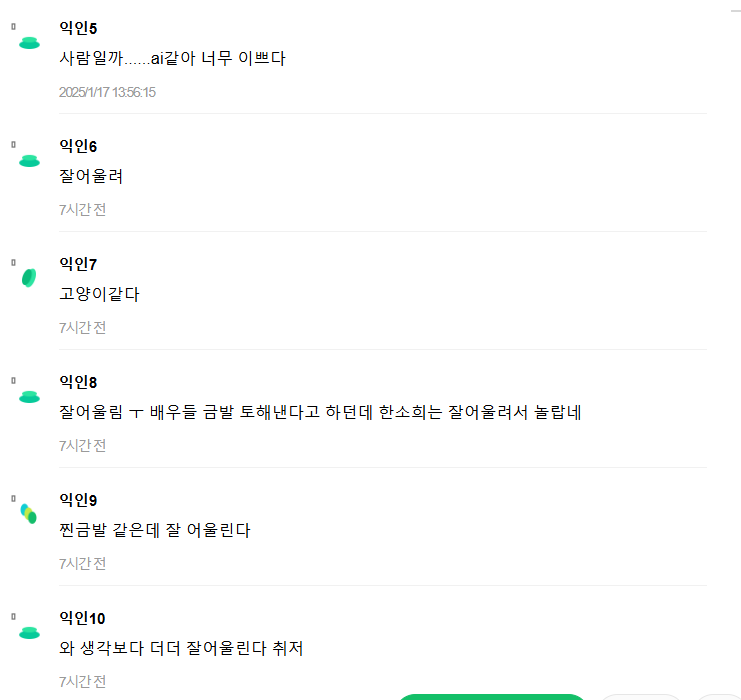Viewport: 741px width, 700px height.
Task: Open 익인9's yellow-green avatar
Action: 29,514
